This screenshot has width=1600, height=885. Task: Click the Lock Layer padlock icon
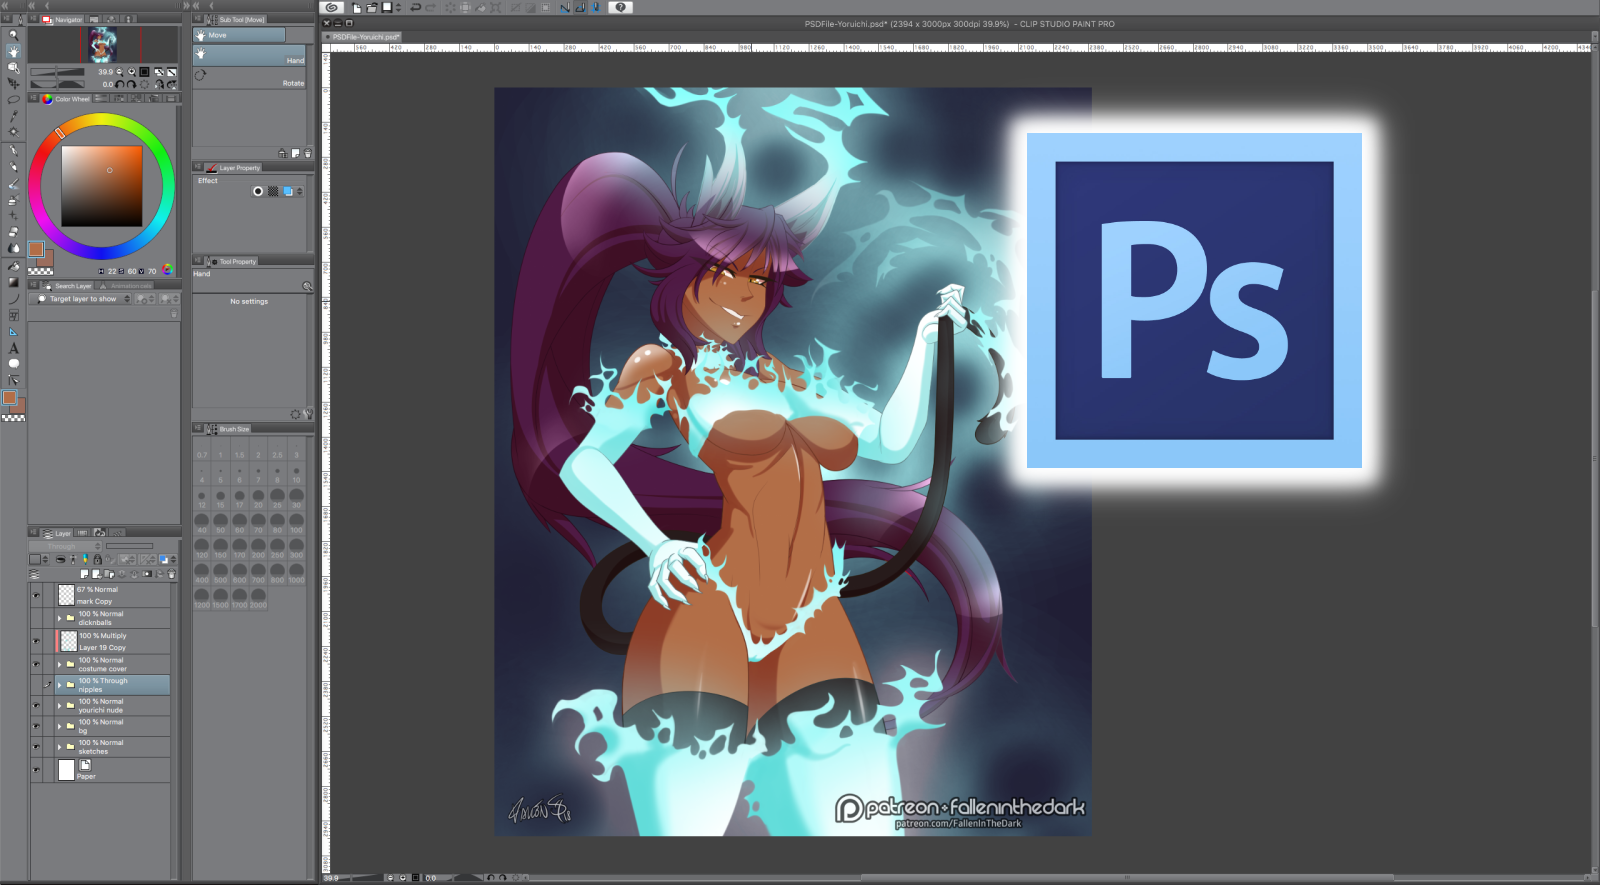tap(97, 560)
